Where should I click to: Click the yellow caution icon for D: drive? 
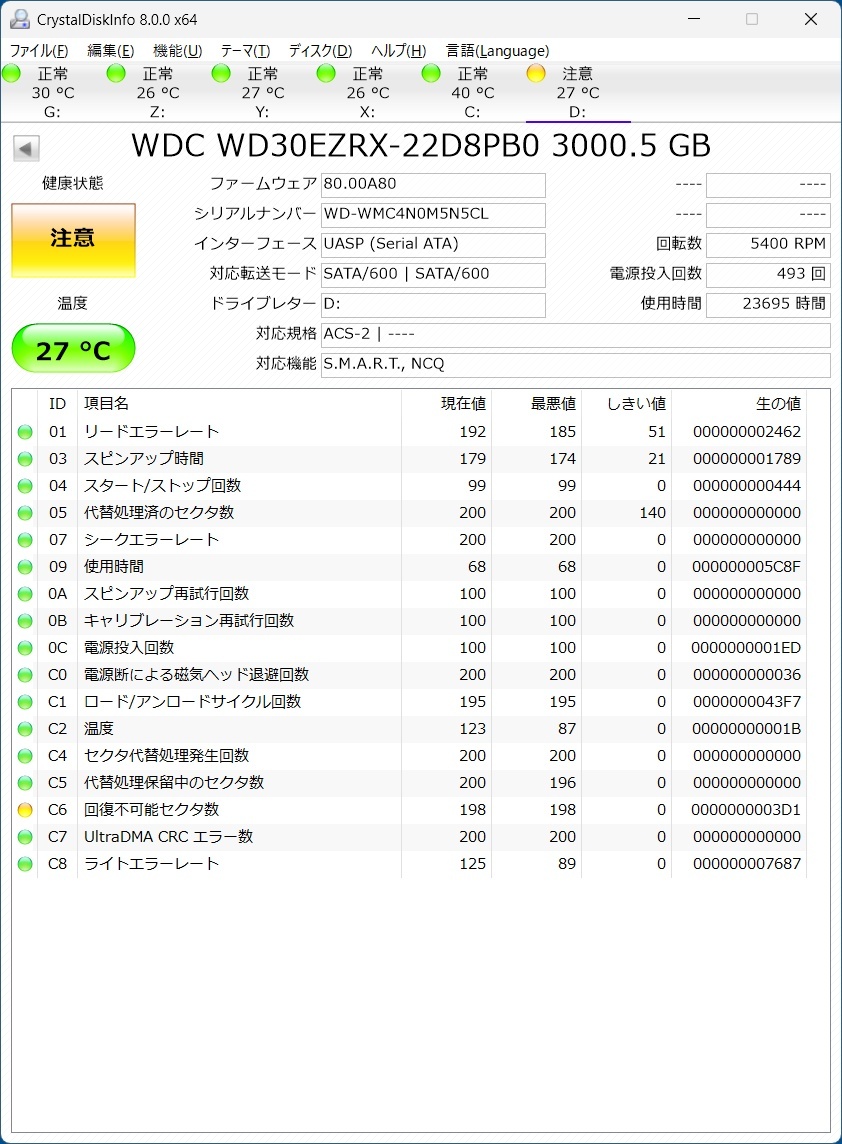point(536,73)
